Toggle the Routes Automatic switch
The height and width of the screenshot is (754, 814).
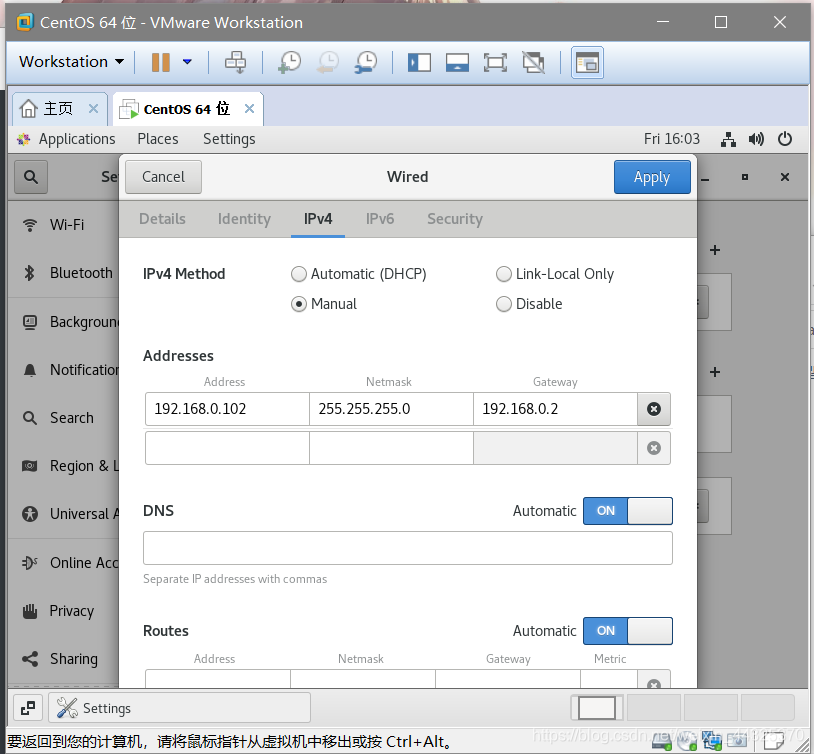pos(628,631)
